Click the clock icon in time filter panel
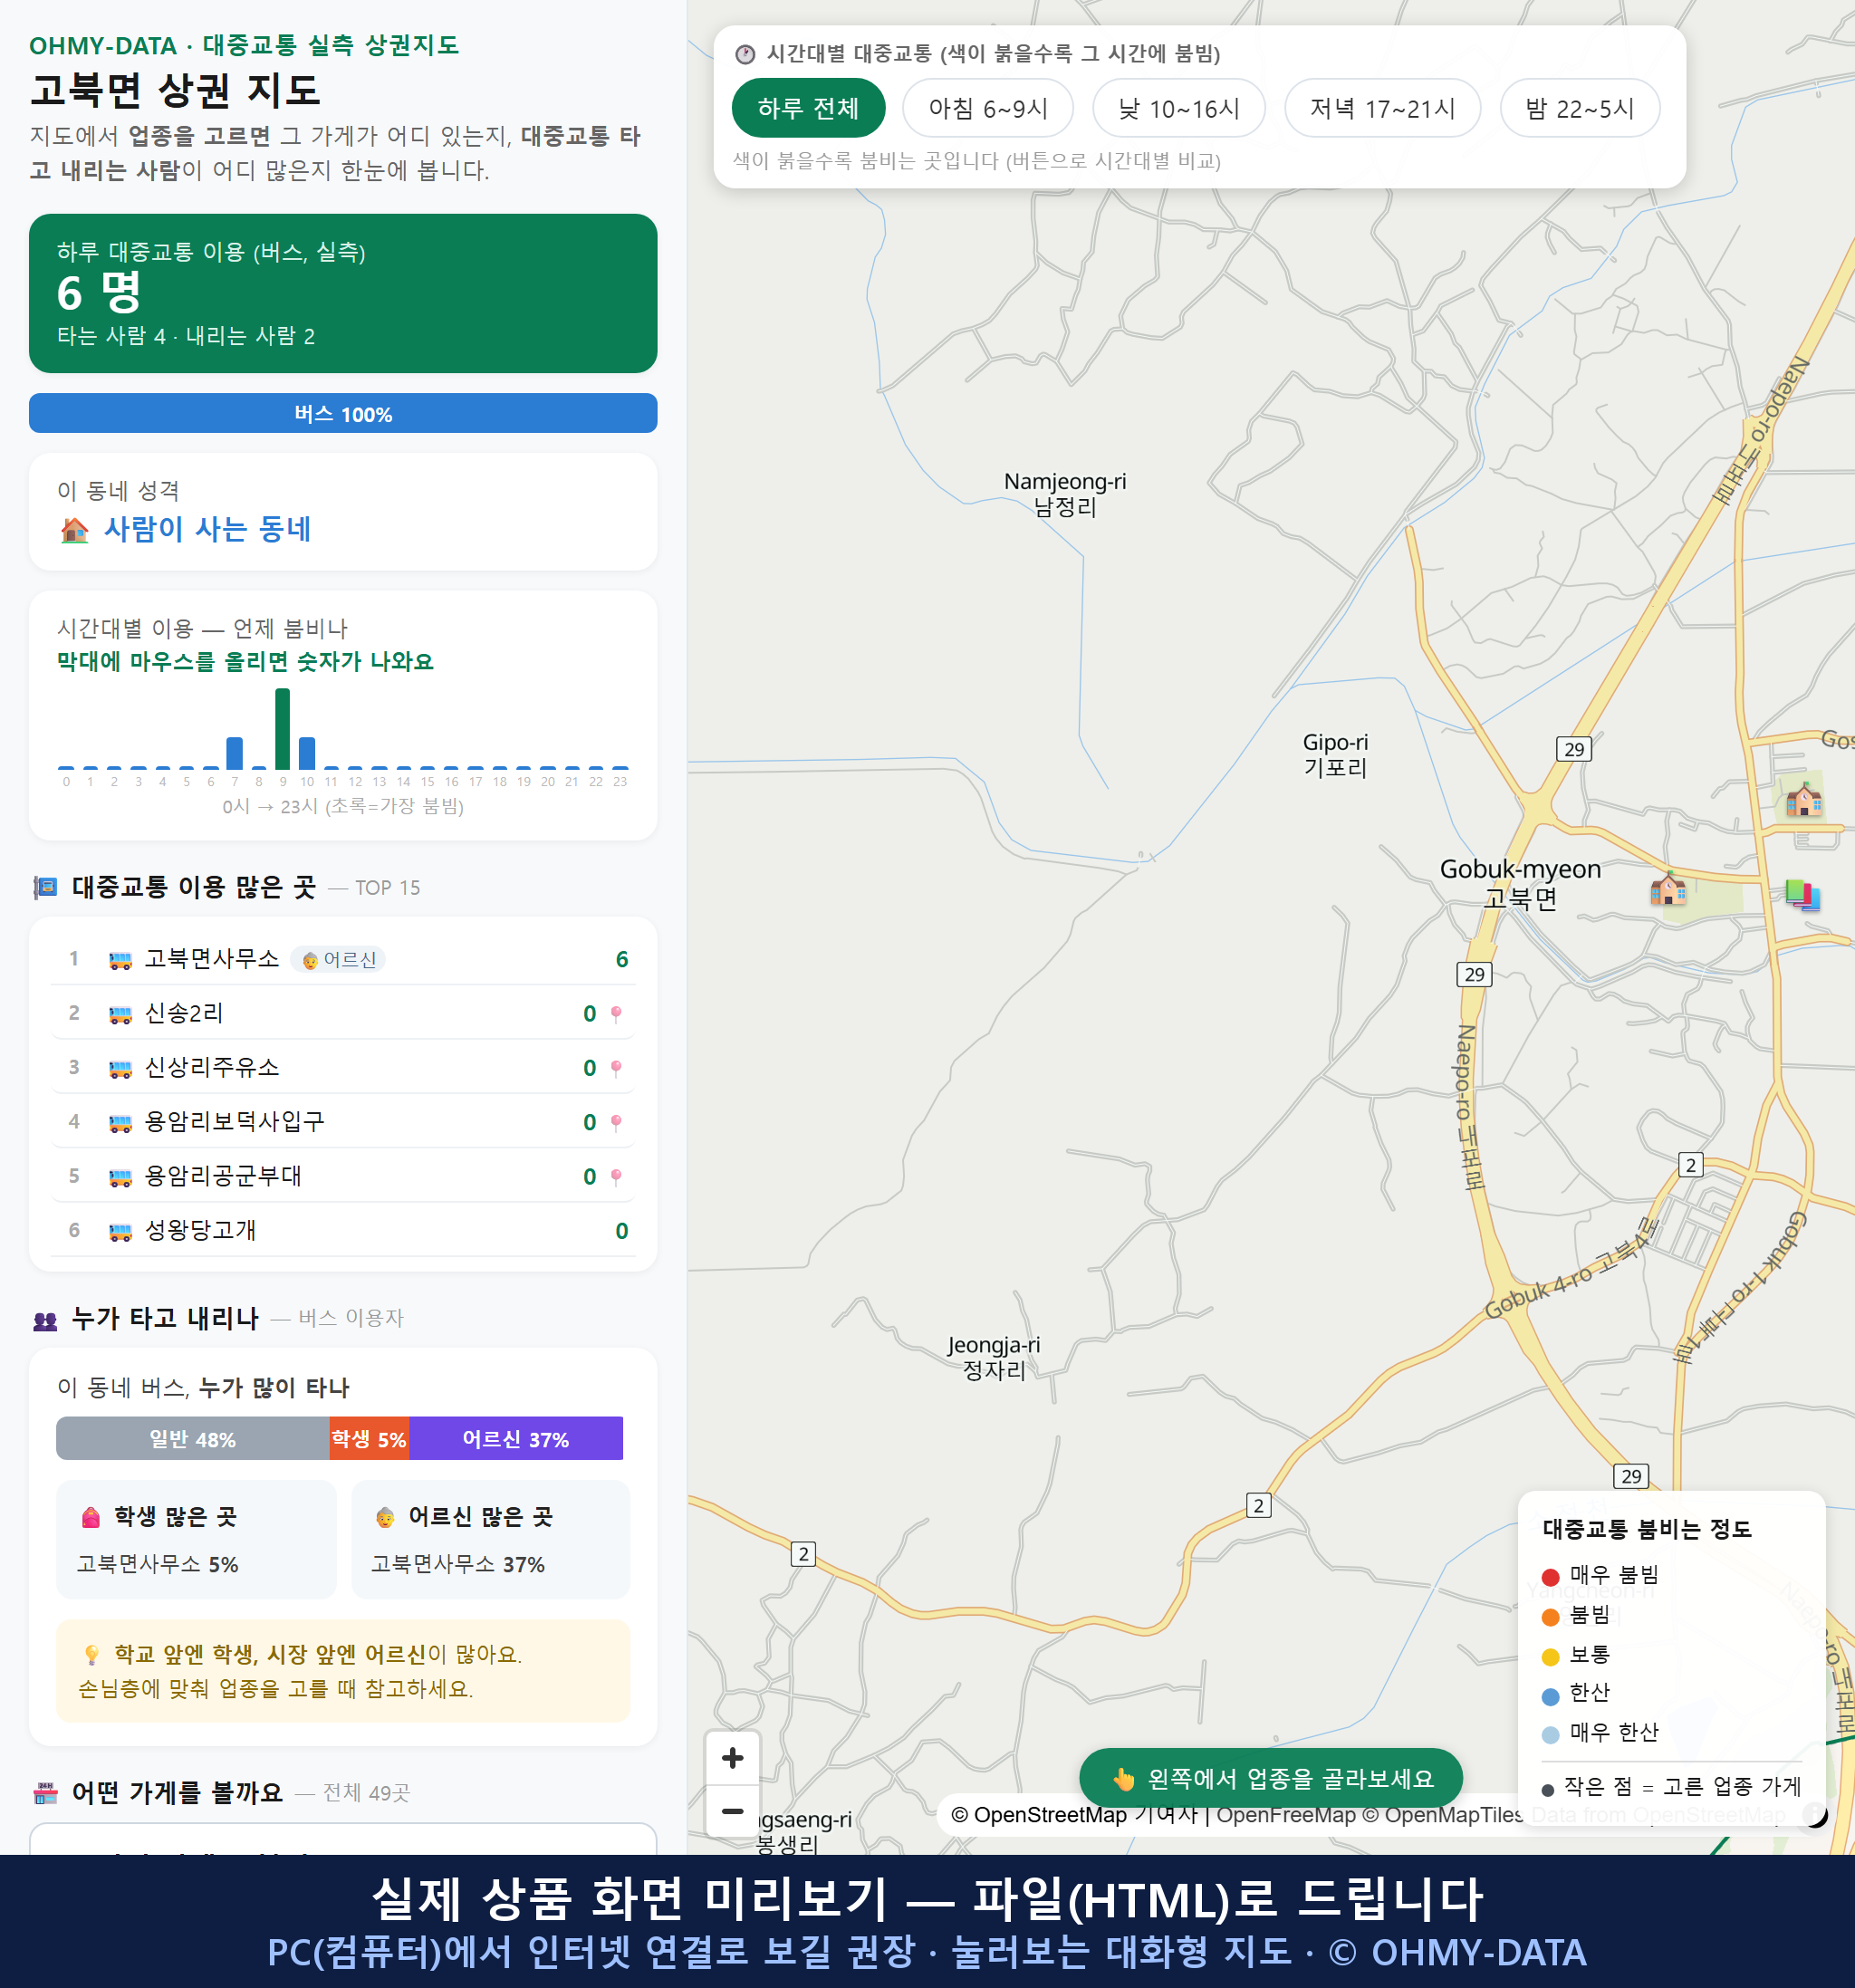1855x1988 pixels. point(745,54)
